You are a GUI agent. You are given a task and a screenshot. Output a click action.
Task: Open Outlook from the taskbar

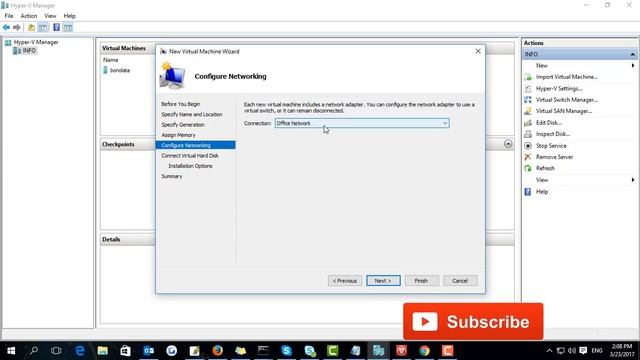(x=149, y=351)
